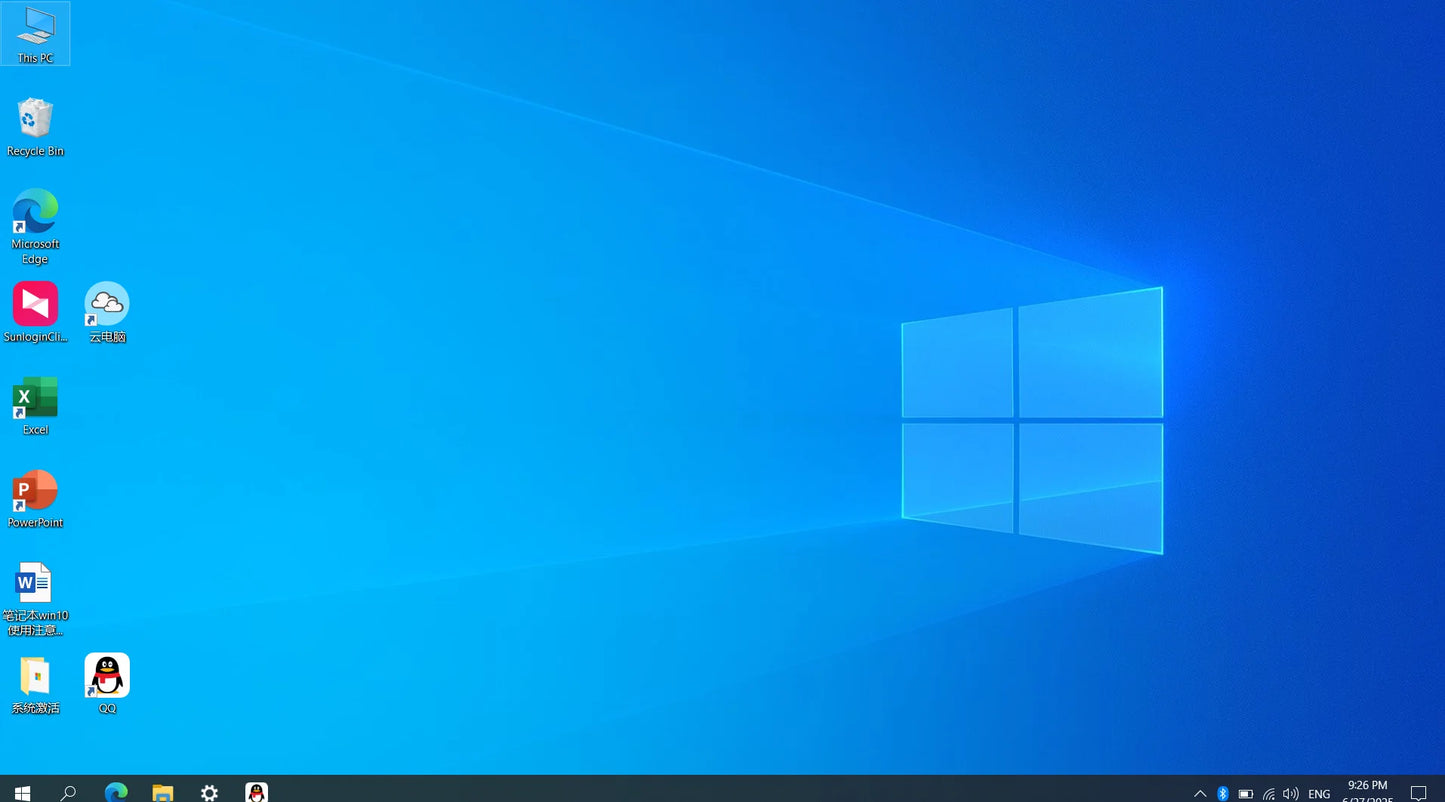This screenshot has height=802, width=1445.
Task: Click the Bluetooth icon in the tray
Action: point(1222,793)
